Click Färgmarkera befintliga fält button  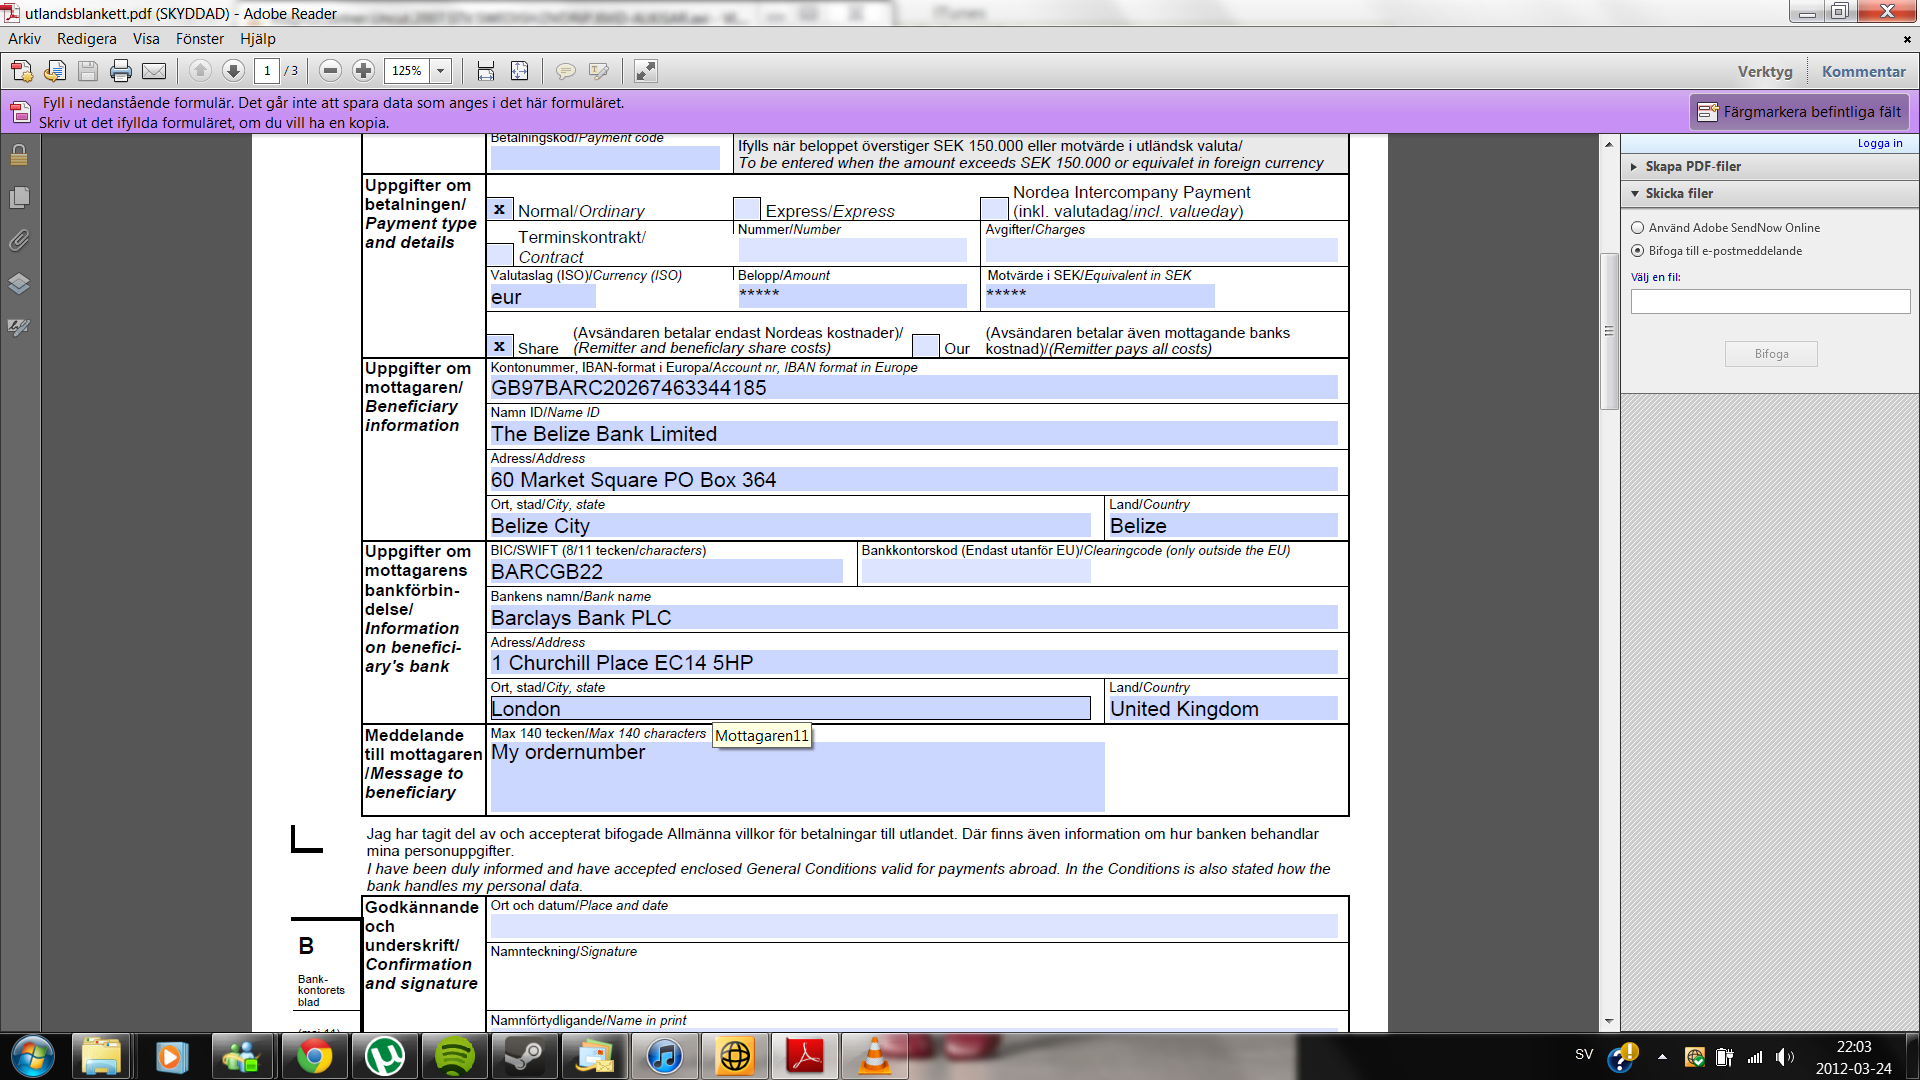[1800, 112]
